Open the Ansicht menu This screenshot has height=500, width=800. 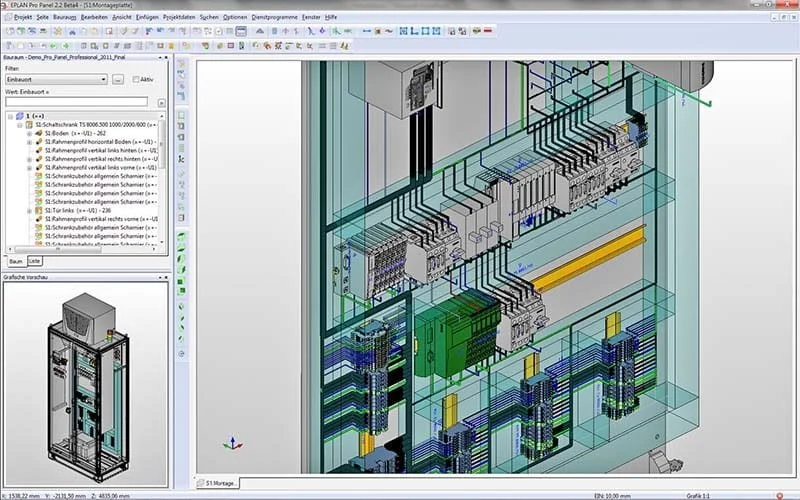tap(122, 17)
